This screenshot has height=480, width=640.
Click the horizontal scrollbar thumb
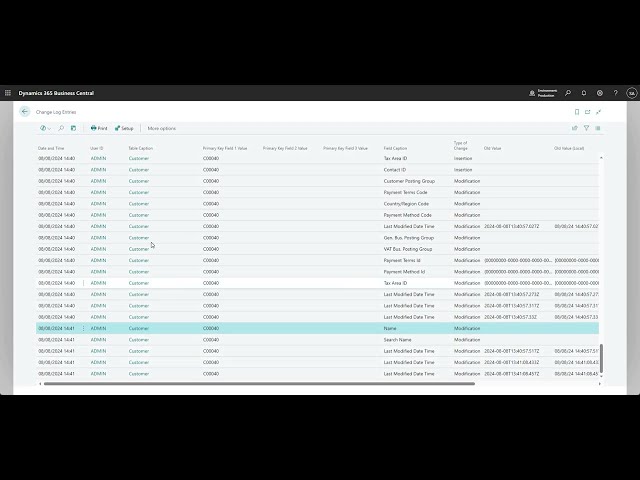[x=259, y=384]
